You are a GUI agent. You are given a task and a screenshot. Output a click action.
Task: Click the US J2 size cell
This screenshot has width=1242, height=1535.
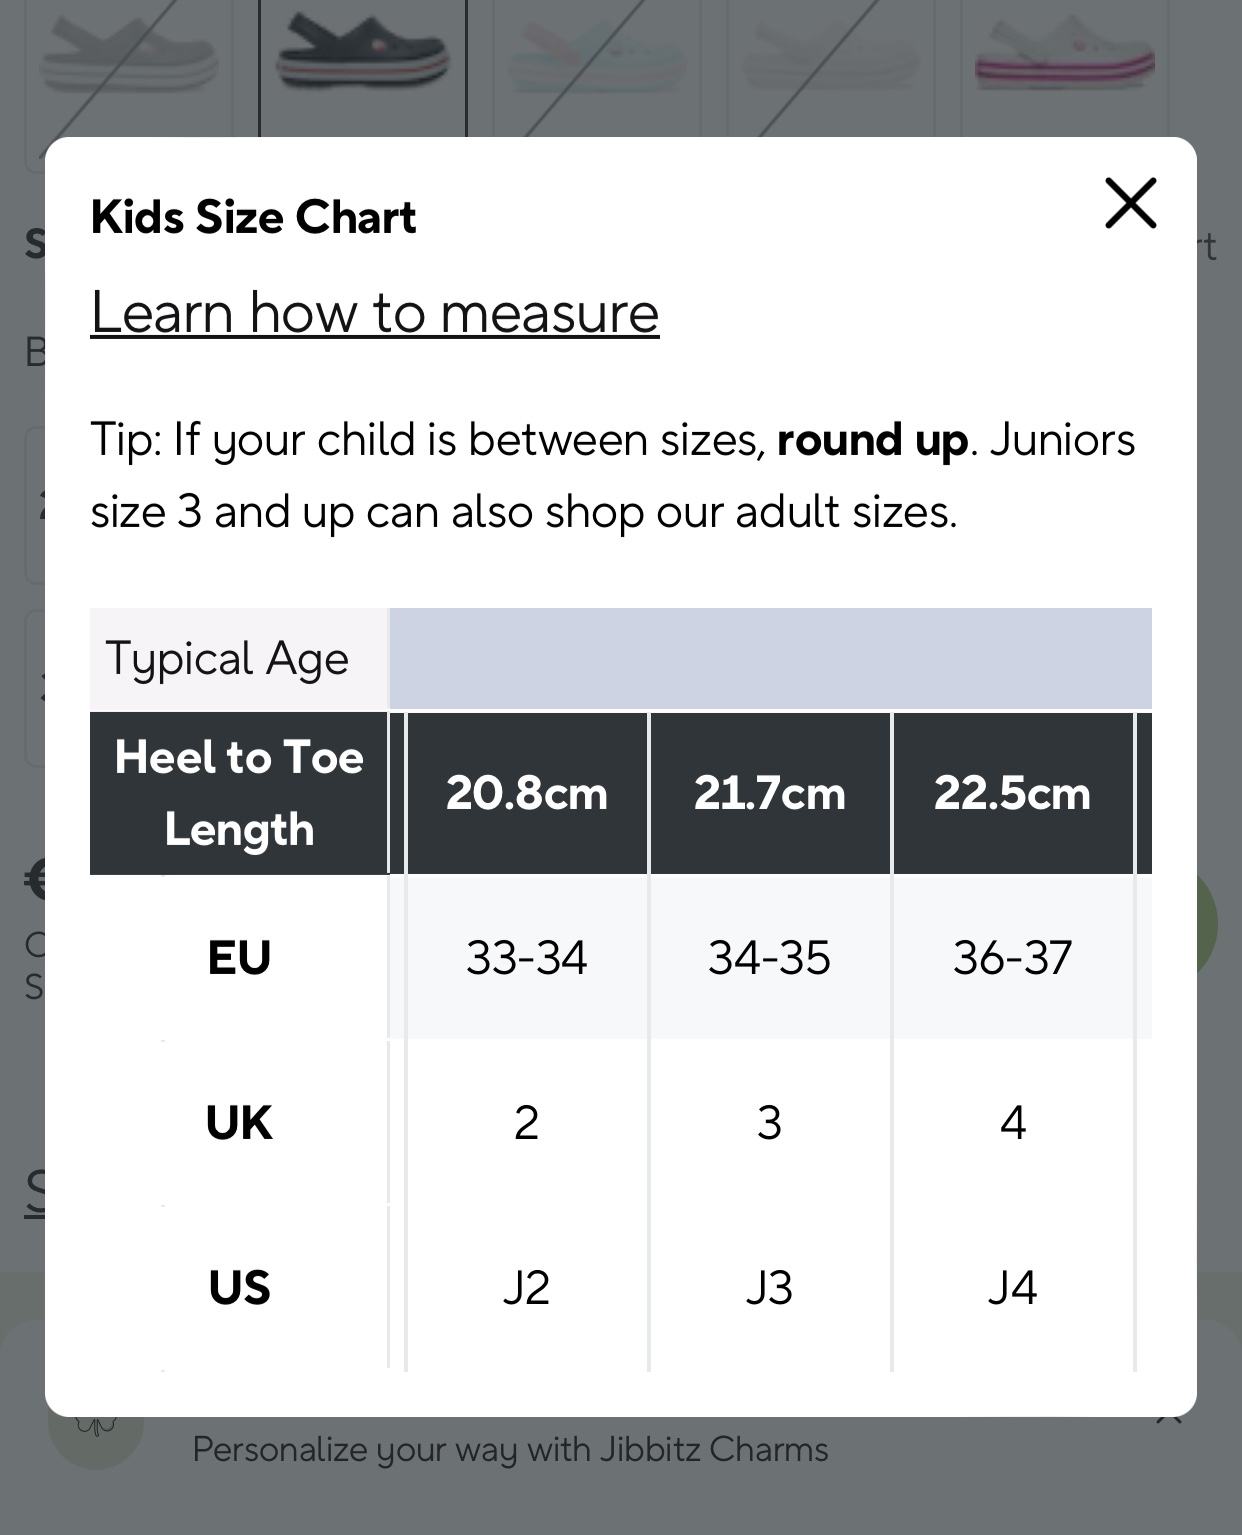(527, 1287)
